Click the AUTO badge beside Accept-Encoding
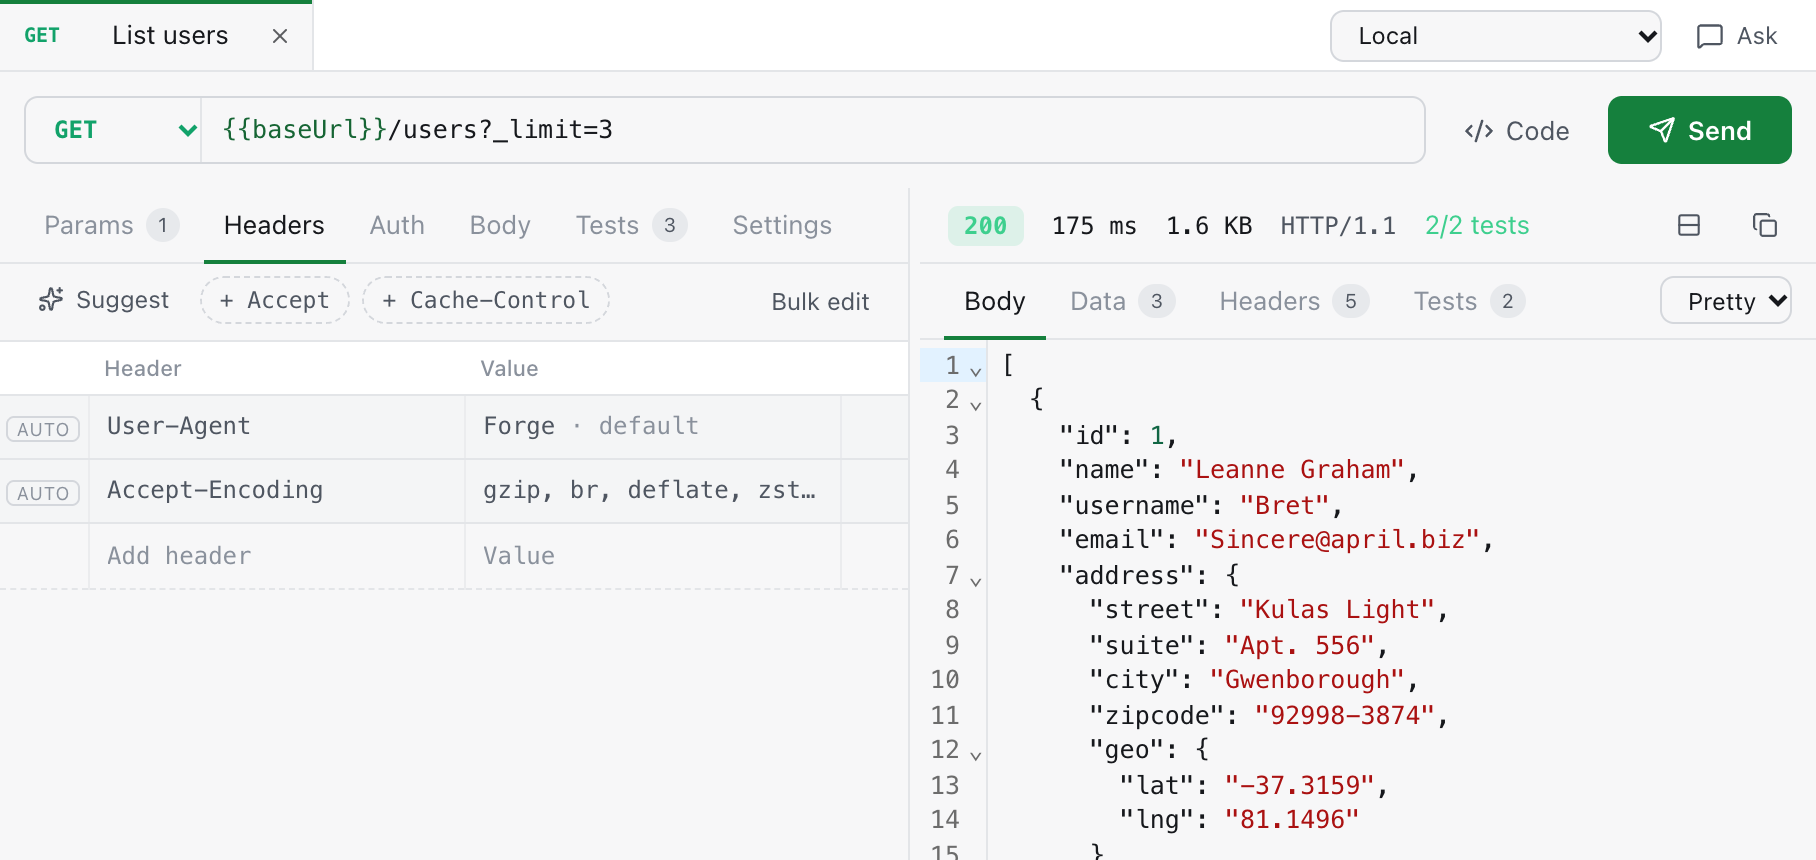 point(43,493)
